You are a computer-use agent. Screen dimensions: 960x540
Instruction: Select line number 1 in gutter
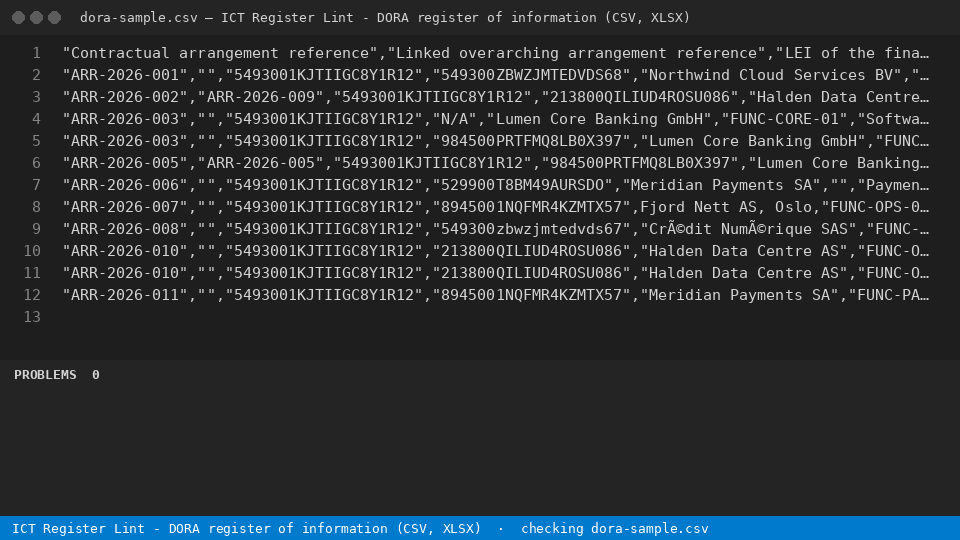37,53
